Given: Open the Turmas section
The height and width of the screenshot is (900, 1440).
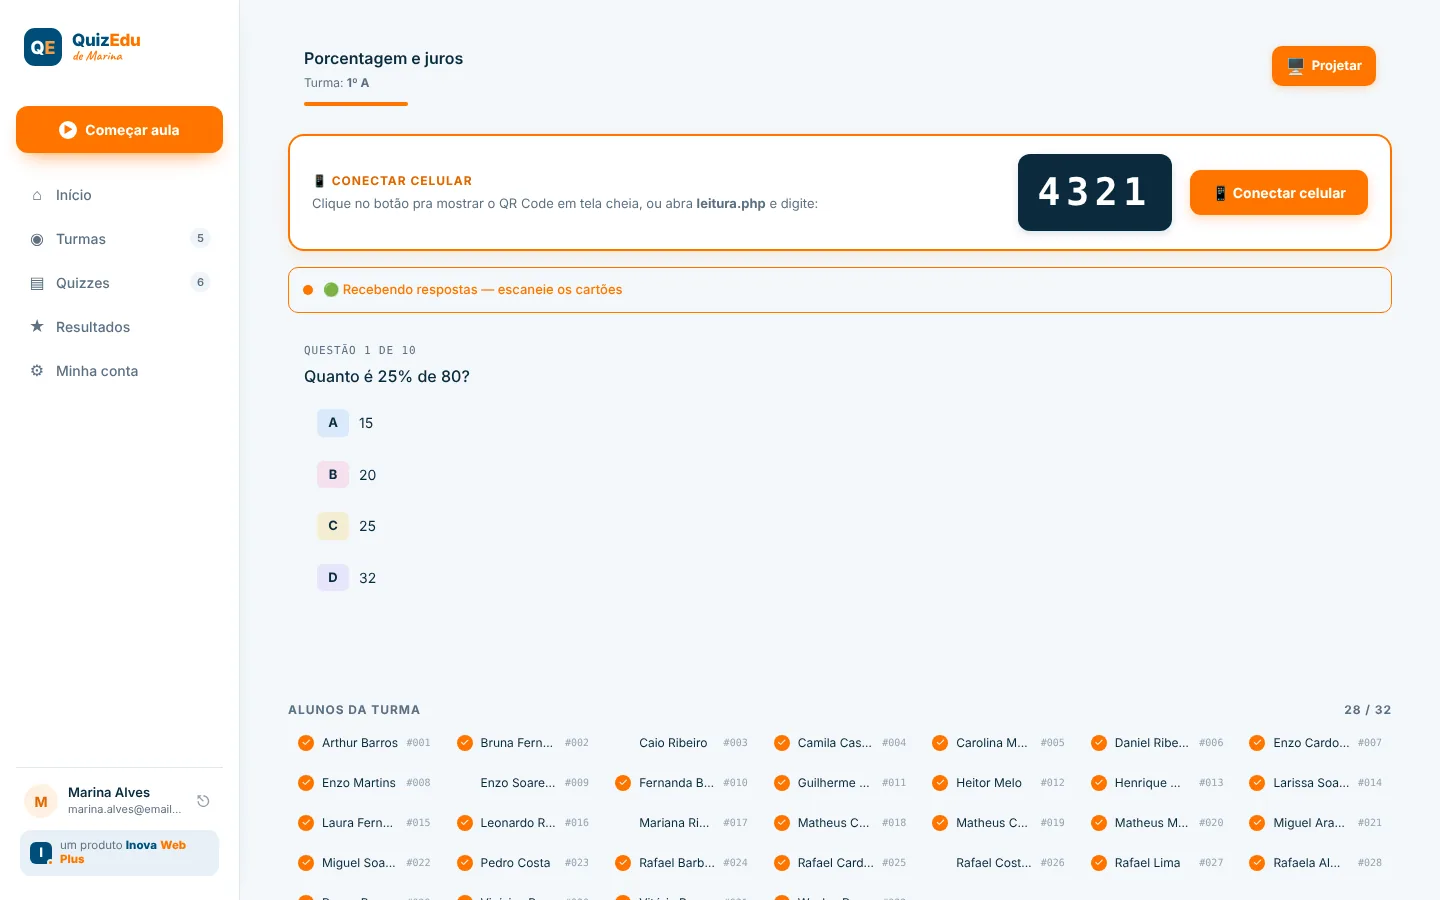Looking at the screenshot, I should [x=119, y=239].
